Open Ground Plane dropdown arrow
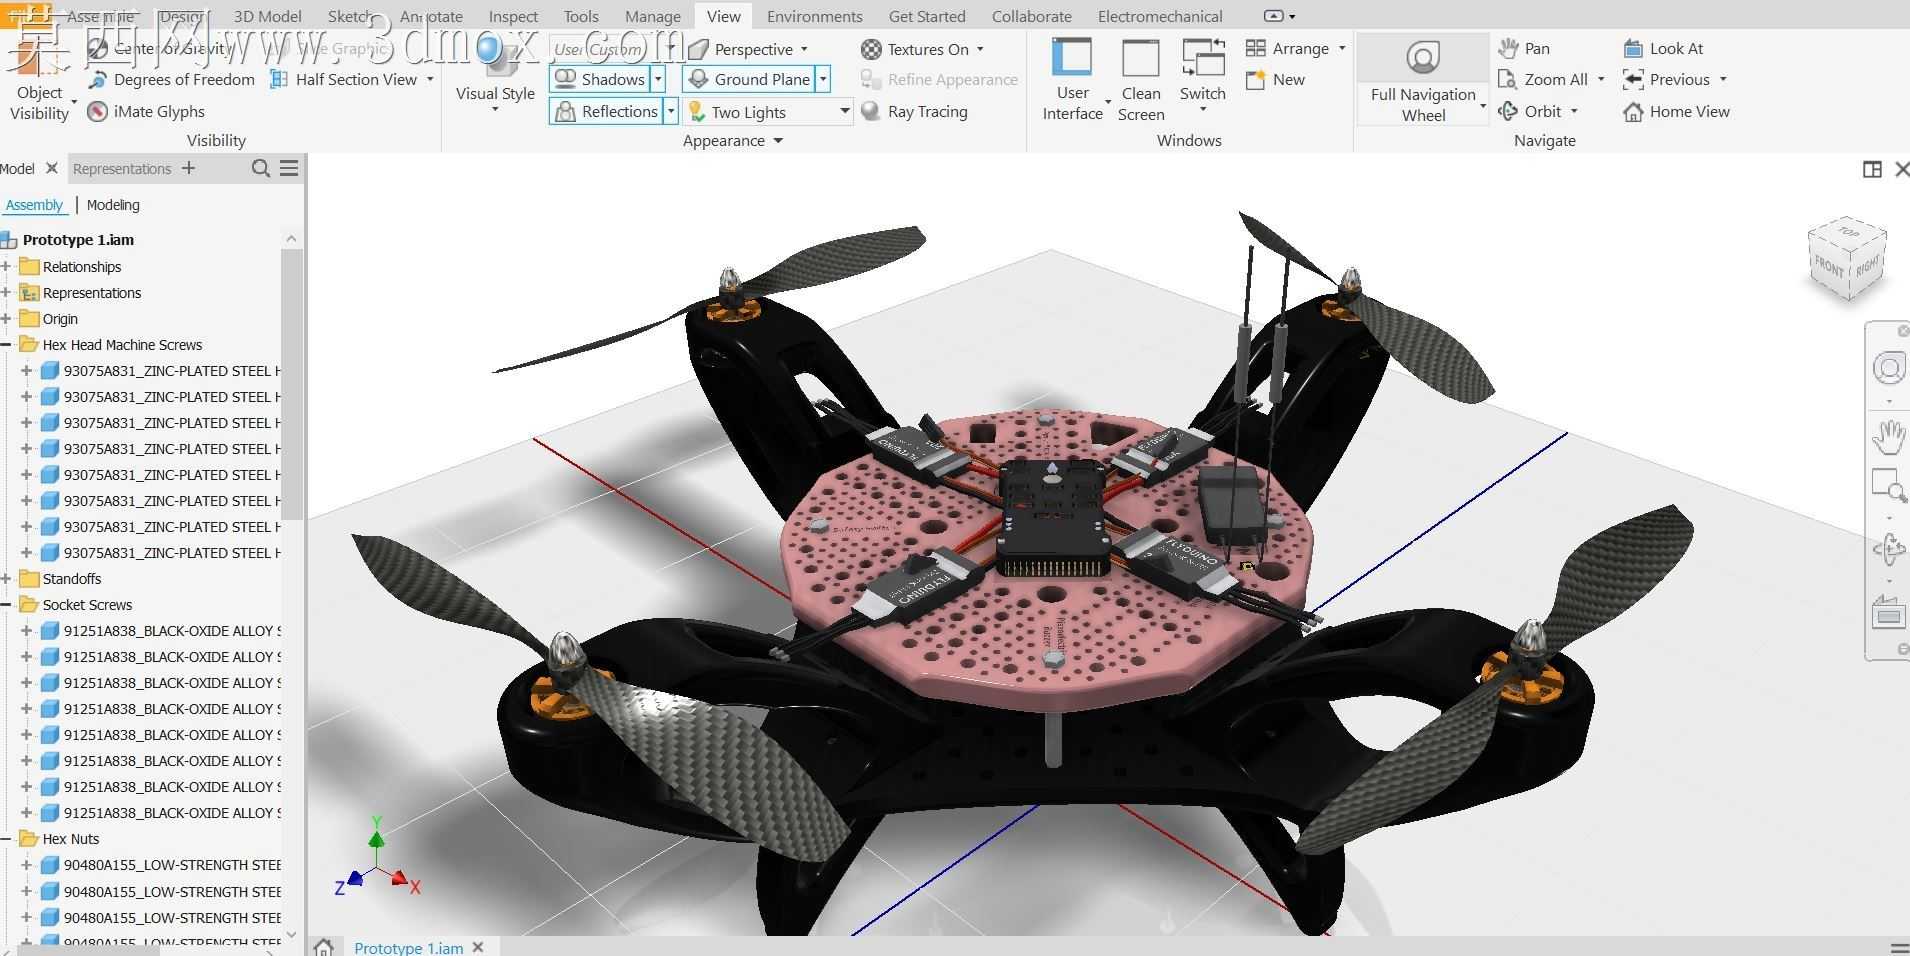The width and height of the screenshot is (1910, 956). click(x=823, y=79)
